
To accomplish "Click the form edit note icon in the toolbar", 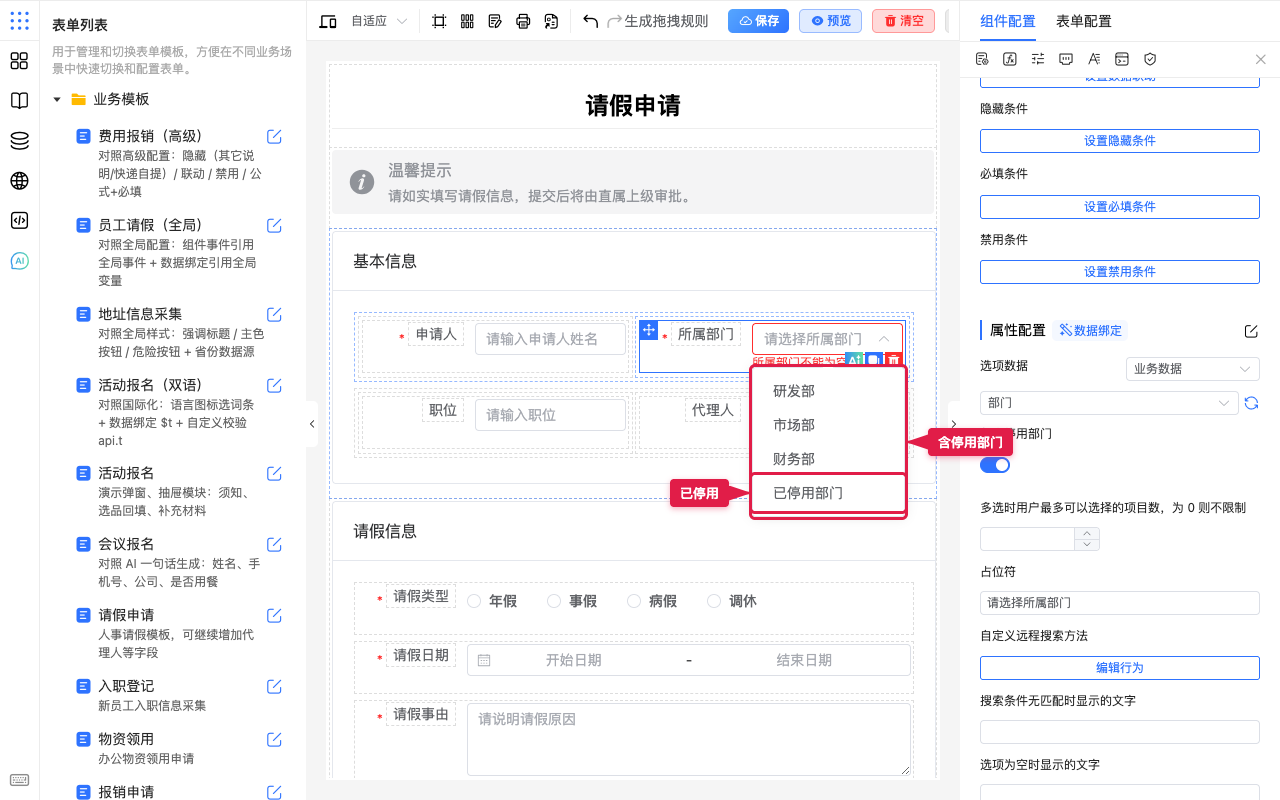I will [495, 21].
